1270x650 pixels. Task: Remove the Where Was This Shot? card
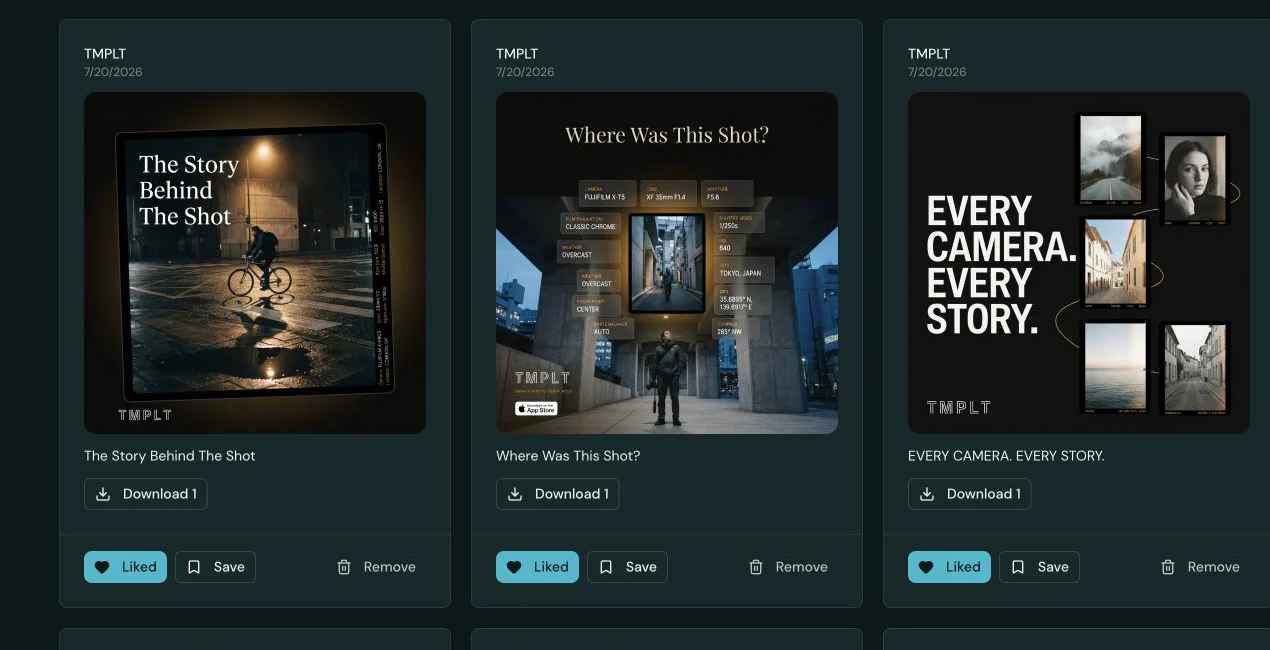(788, 567)
